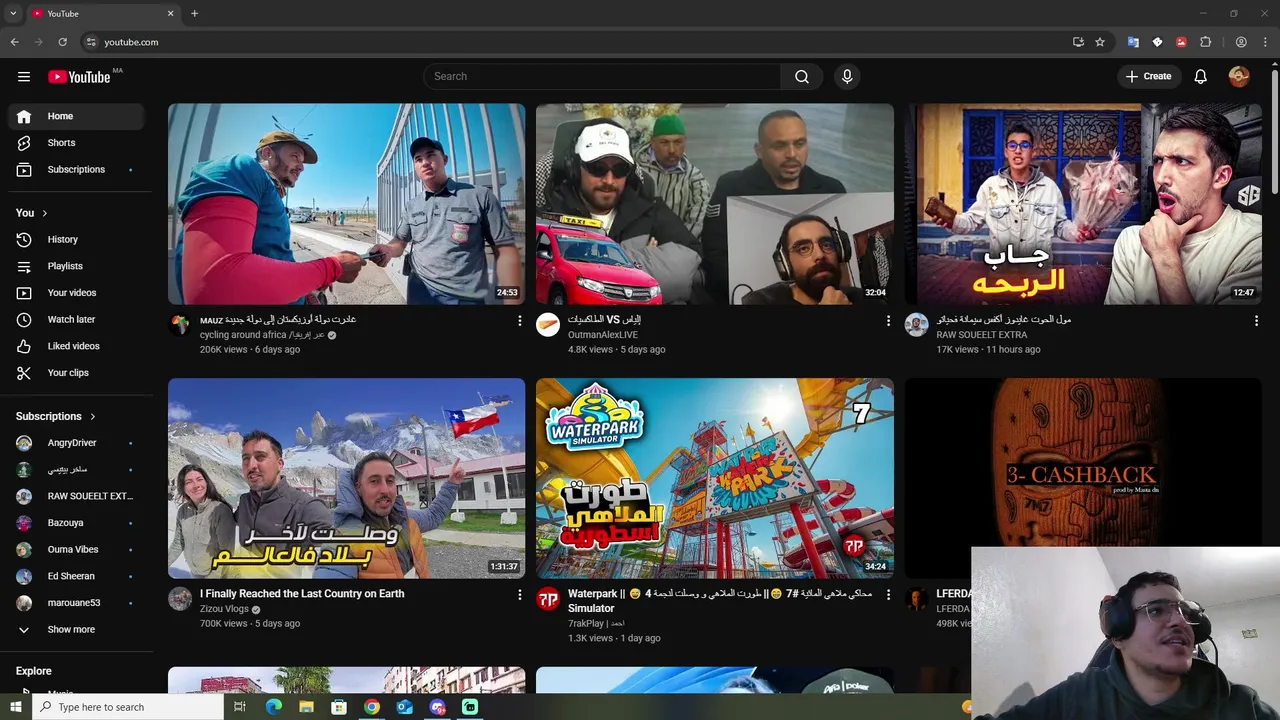Screen dimensions: 1280x720
Task: Open Ed Sheeran subscription channel
Action: (x=77, y=576)
